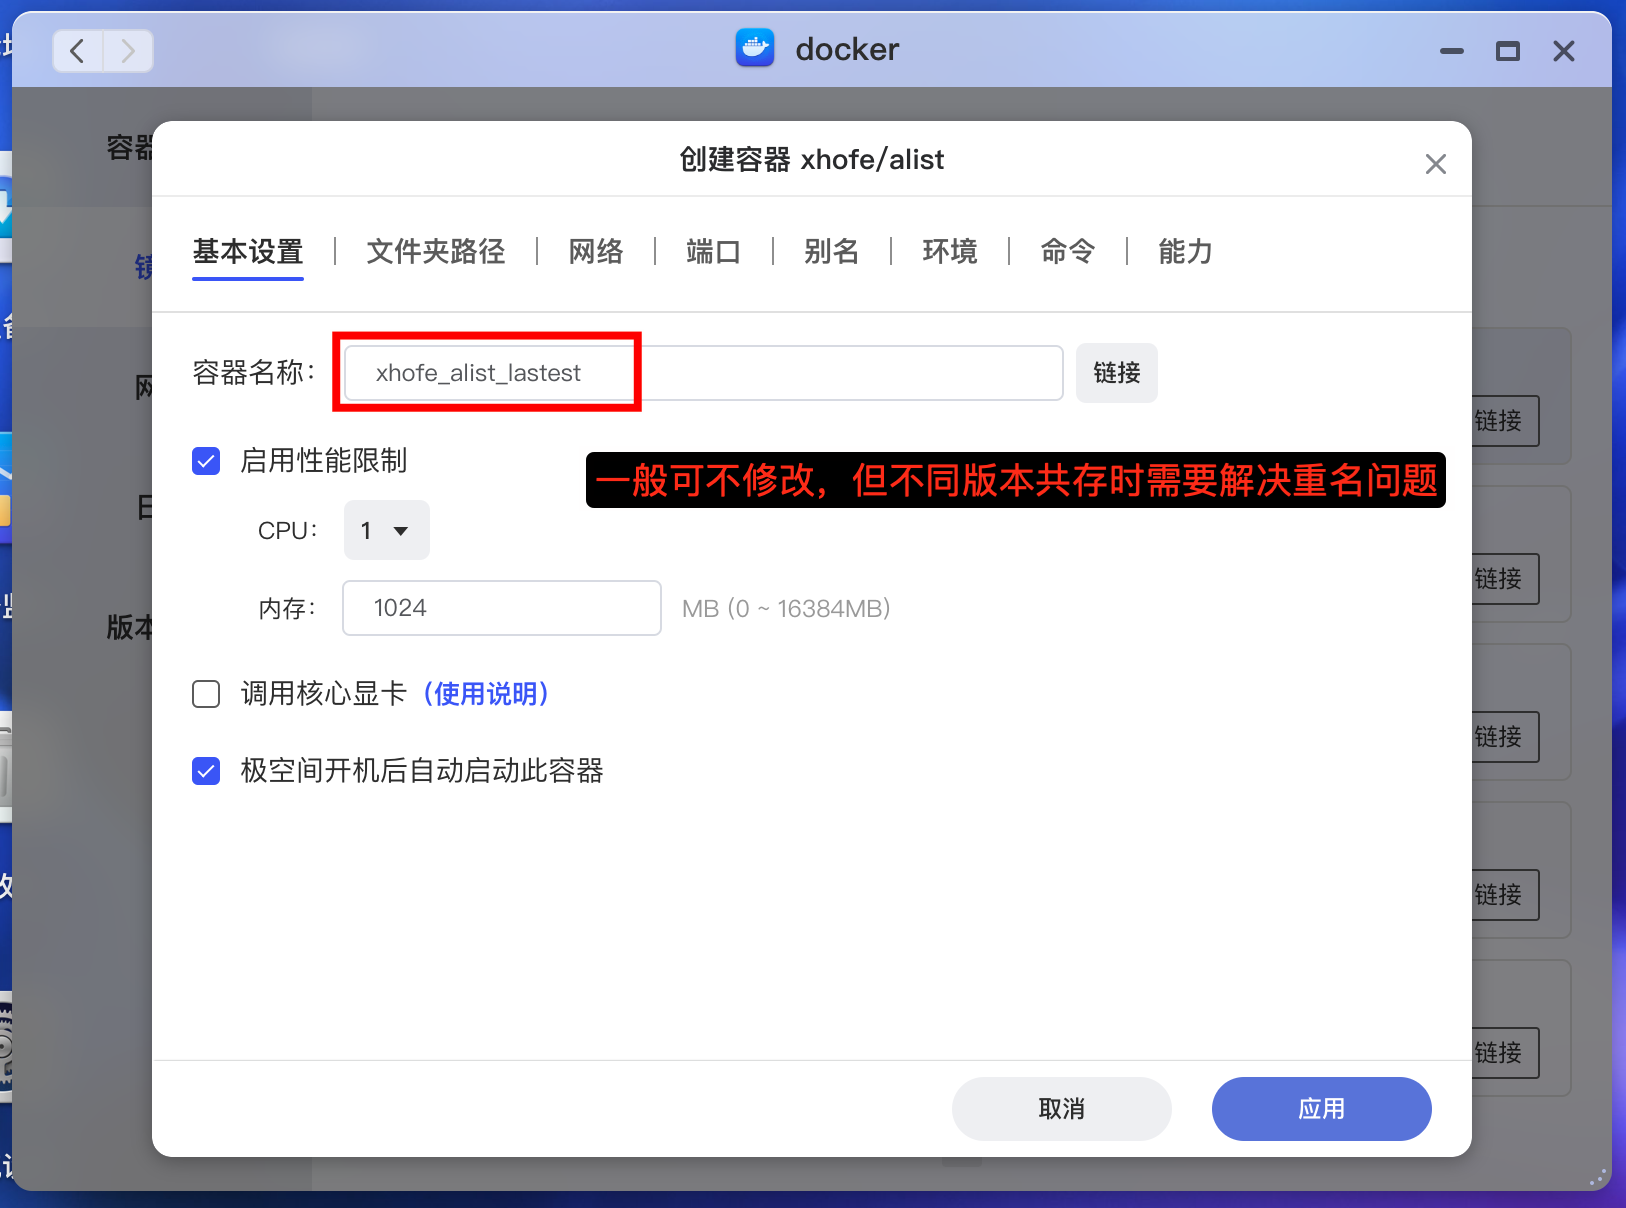Click the 取消 button
Viewport: 1626px width, 1208px height.
pyautogui.click(x=1062, y=1109)
